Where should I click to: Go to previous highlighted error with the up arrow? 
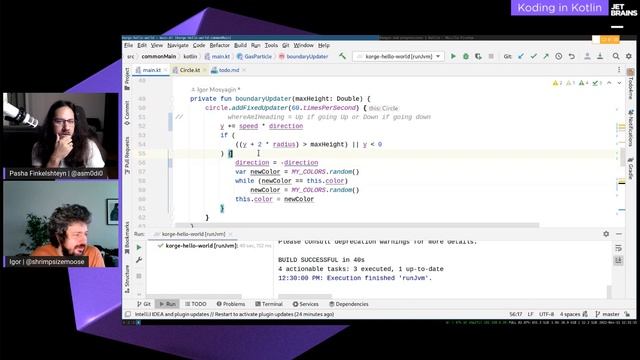(x=609, y=83)
